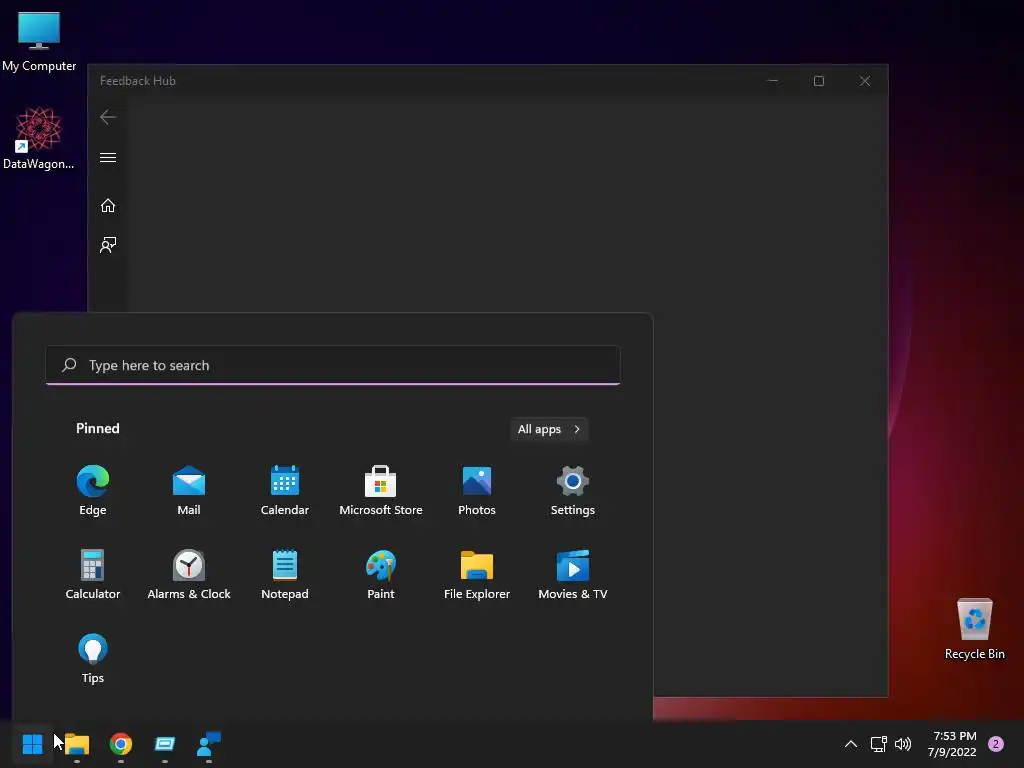Switch to the blue window app on taskbar
1024x768 pixels.
(165, 744)
